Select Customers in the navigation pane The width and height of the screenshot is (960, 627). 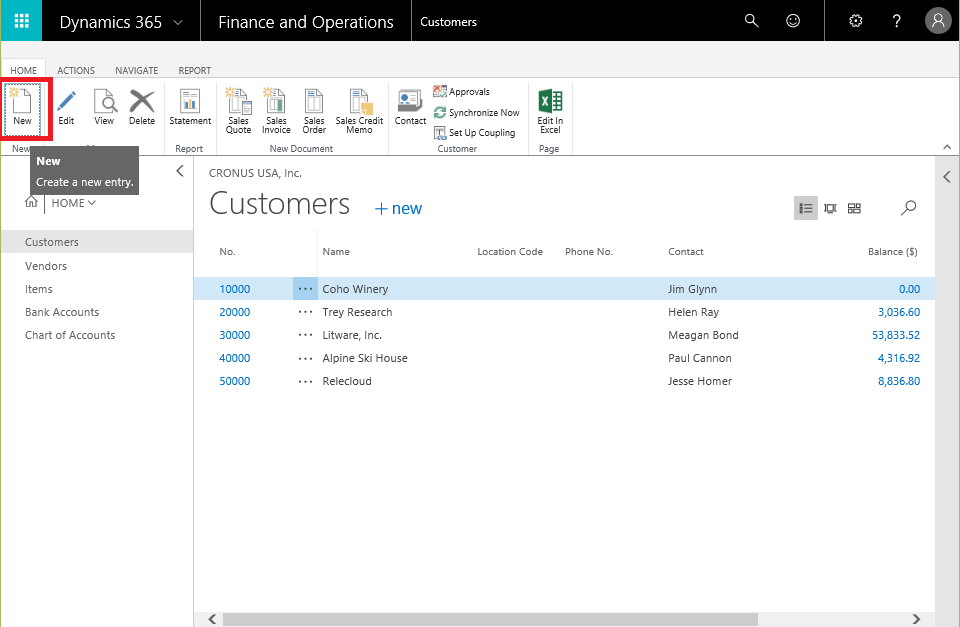pyautogui.click(x=97, y=242)
